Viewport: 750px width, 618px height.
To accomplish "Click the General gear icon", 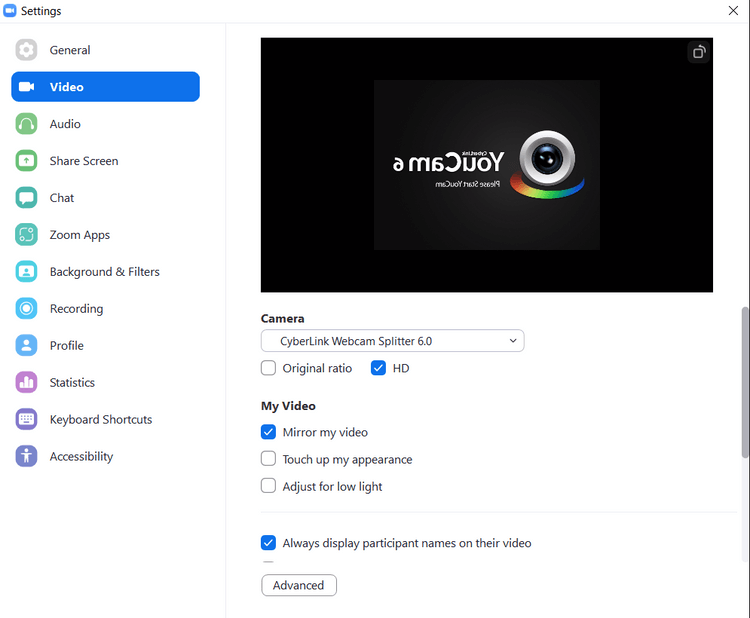I will pos(26,50).
